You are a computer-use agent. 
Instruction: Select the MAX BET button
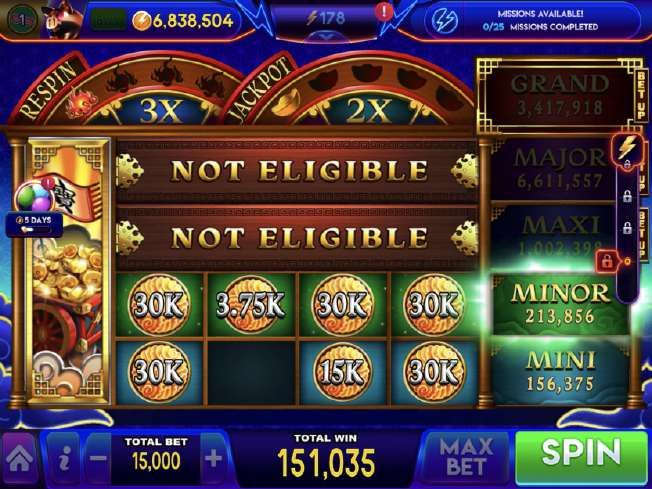click(467, 457)
